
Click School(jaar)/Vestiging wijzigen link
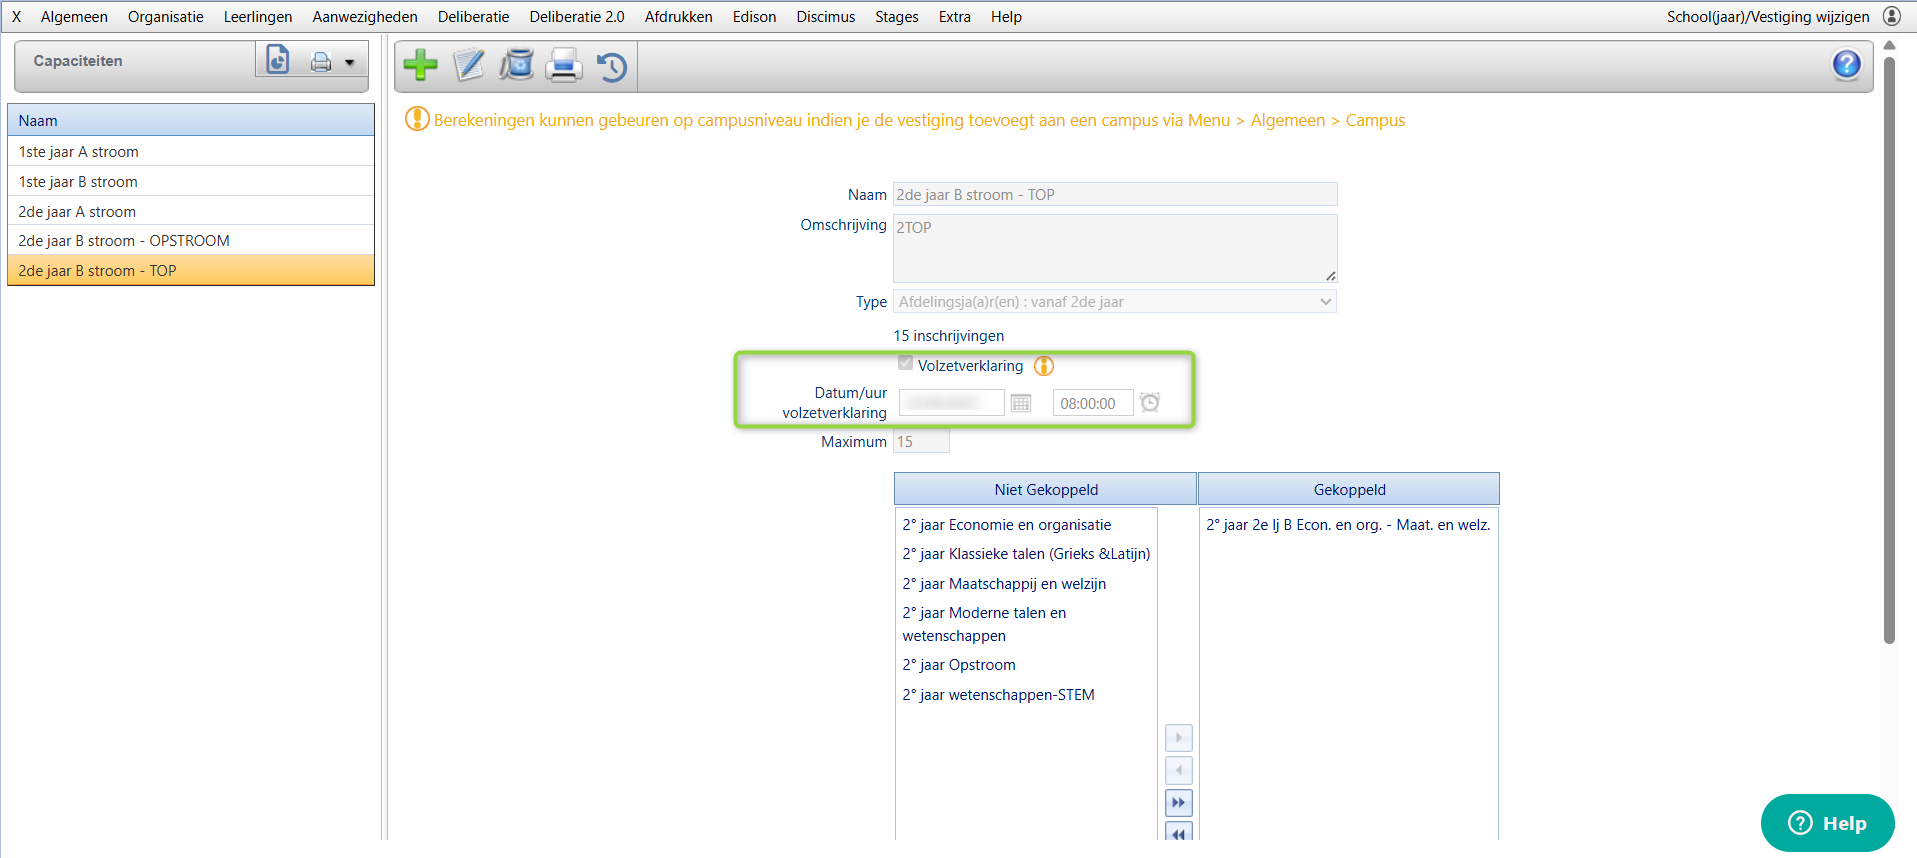coord(1767,17)
